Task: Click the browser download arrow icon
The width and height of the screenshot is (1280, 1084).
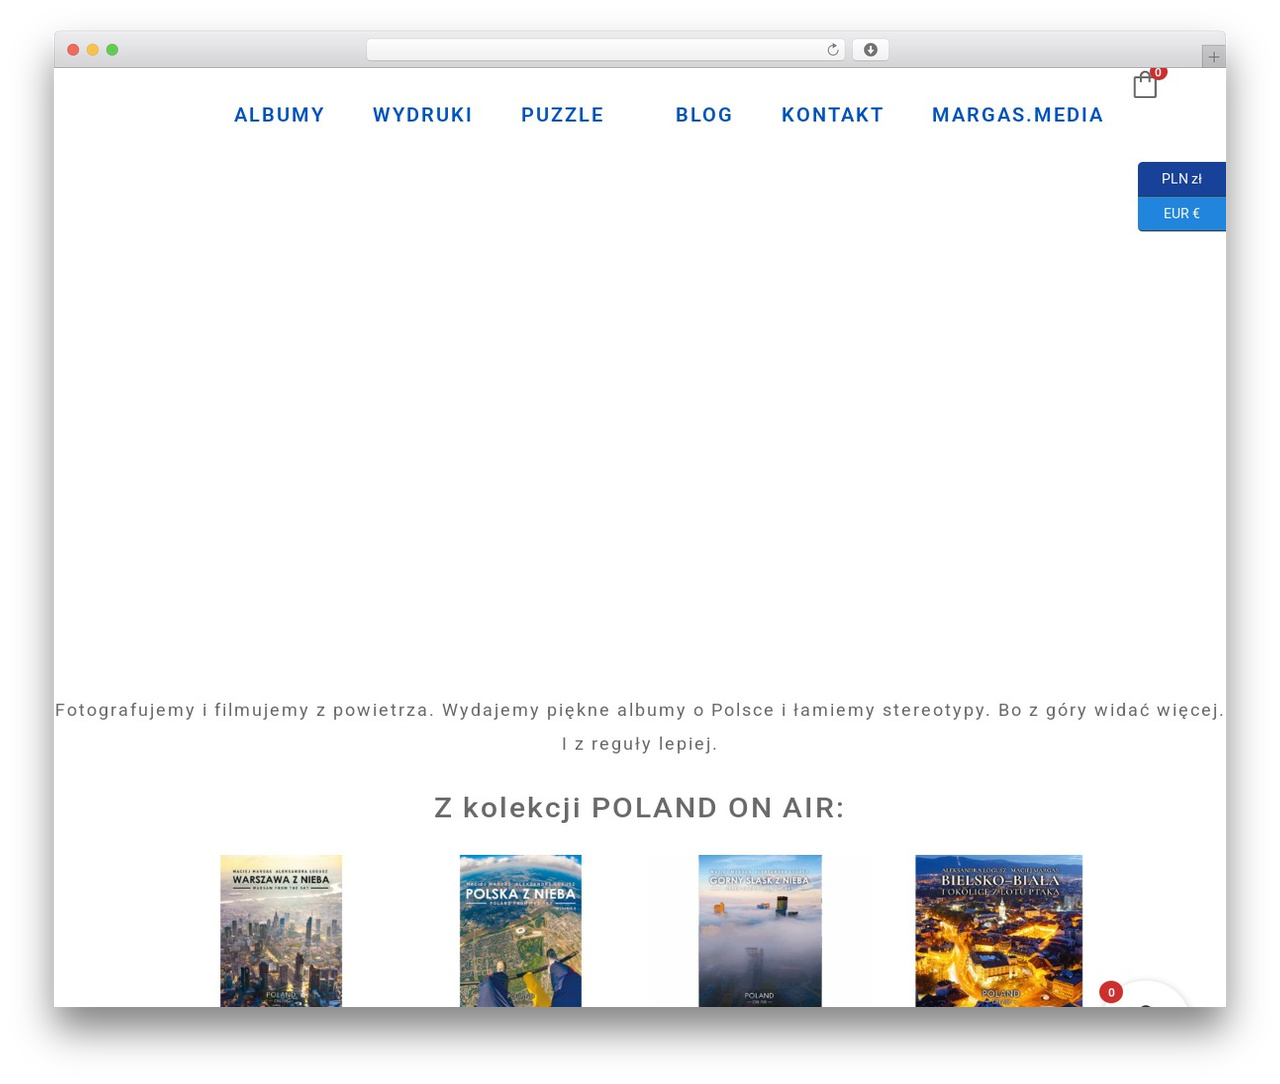Action: pos(870,50)
